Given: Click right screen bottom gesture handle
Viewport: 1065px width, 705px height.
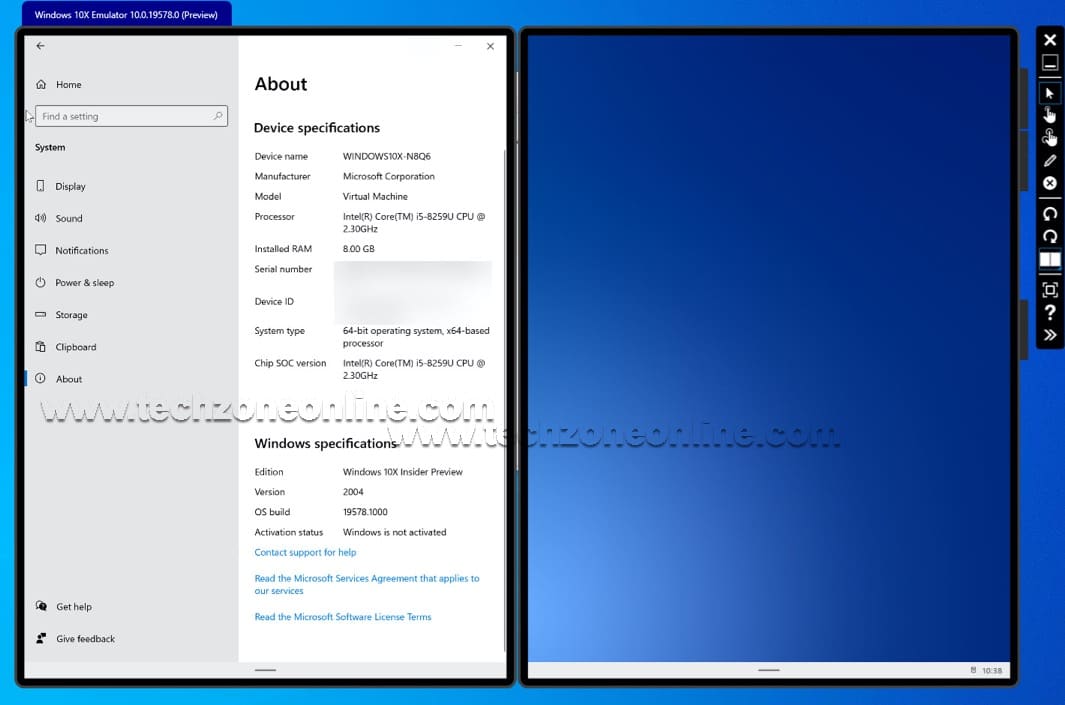Looking at the screenshot, I should (768, 670).
